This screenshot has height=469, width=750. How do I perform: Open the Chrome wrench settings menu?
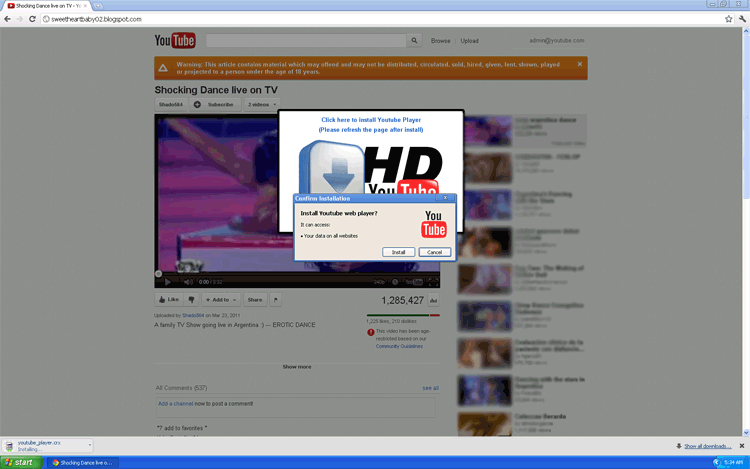742,19
